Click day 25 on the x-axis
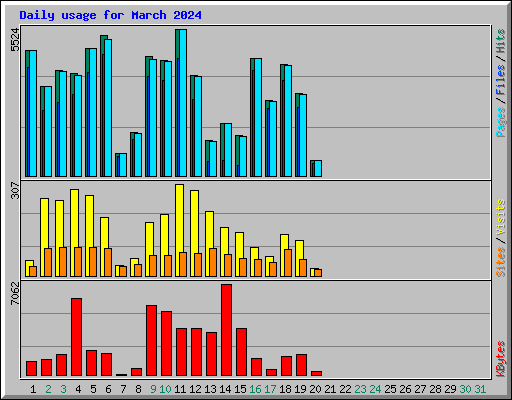The width and height of the screenshot is (512, 400). pyautogui.click(x=390, y=389)
